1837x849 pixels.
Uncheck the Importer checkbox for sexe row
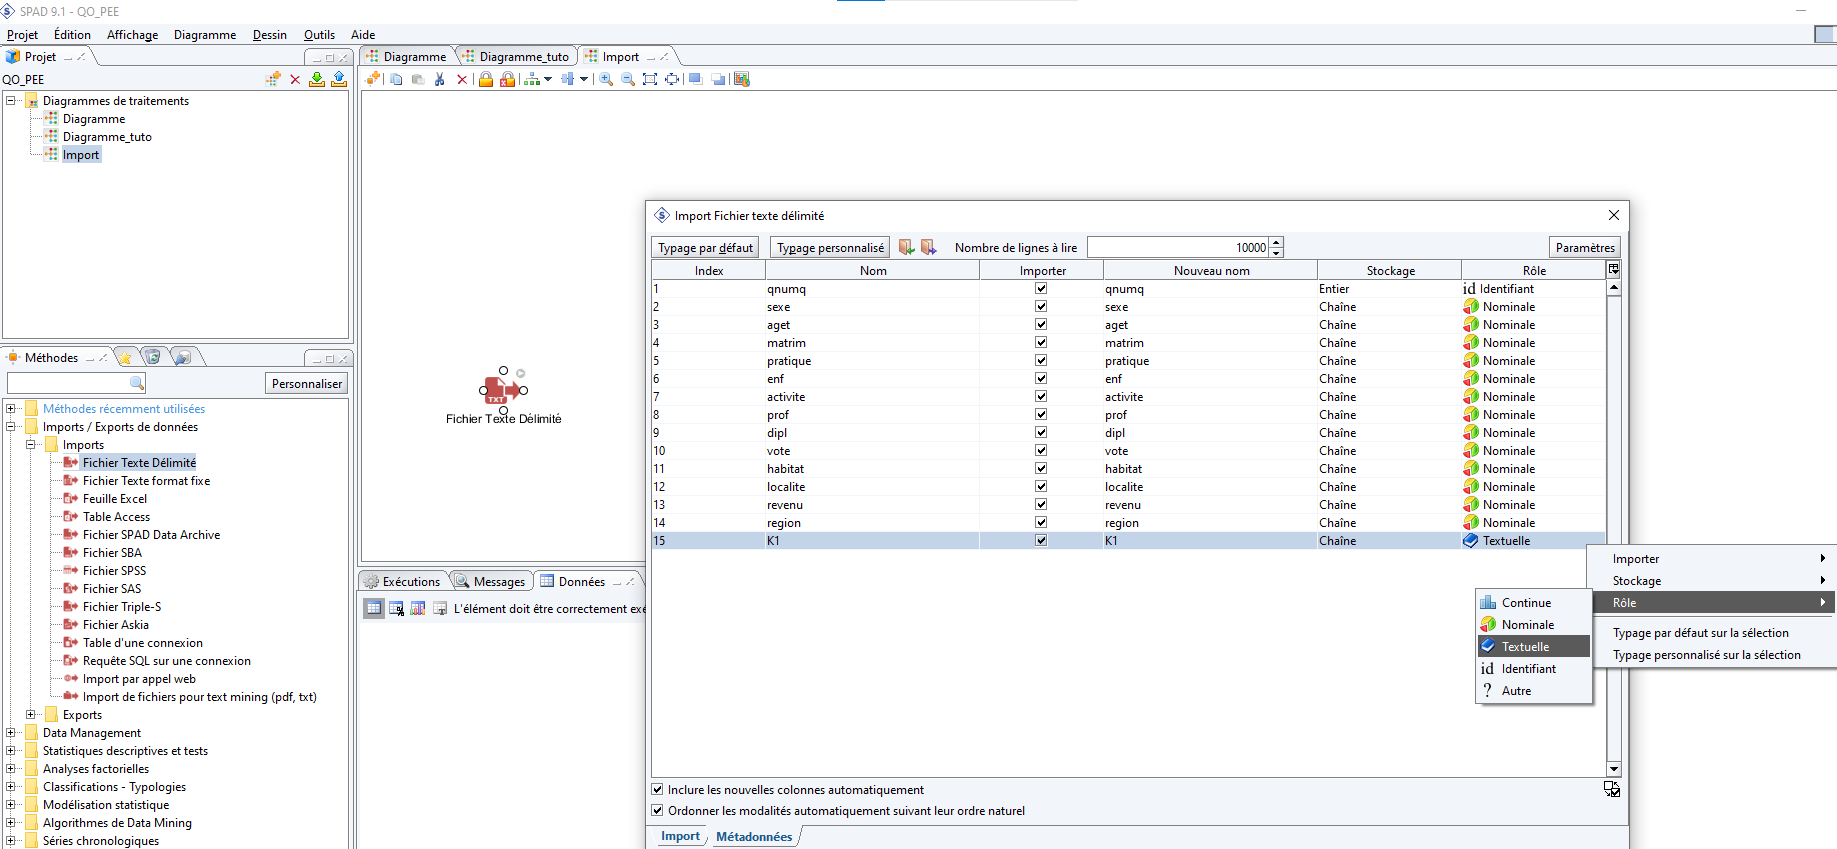(x=1041, y=306)
